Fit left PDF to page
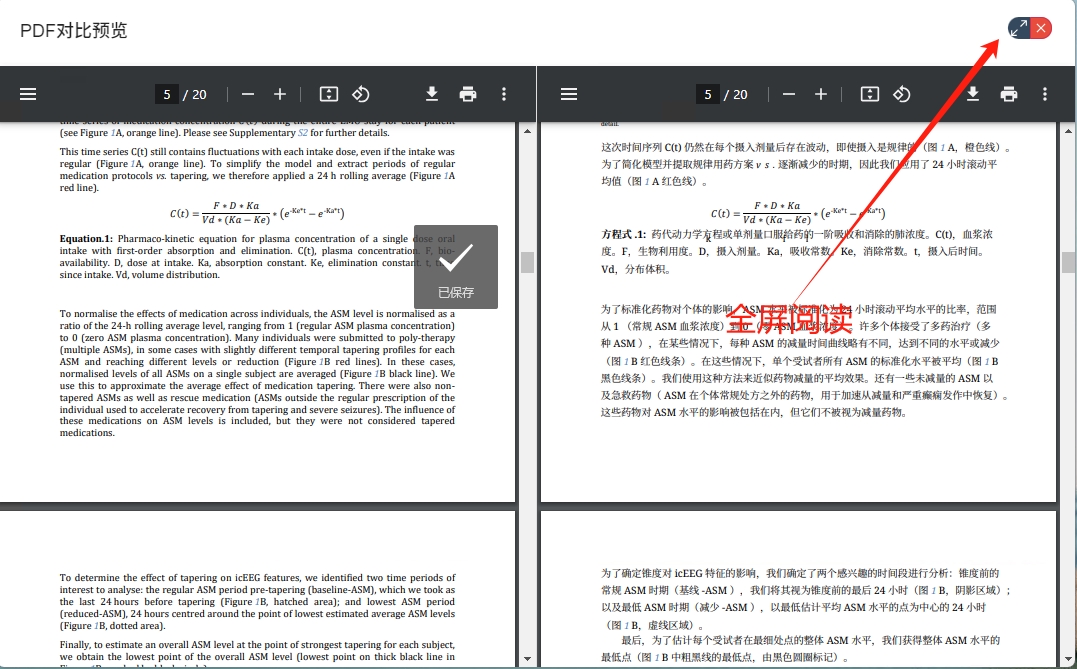Viewport: 1077px width, 669px height. 329,94
